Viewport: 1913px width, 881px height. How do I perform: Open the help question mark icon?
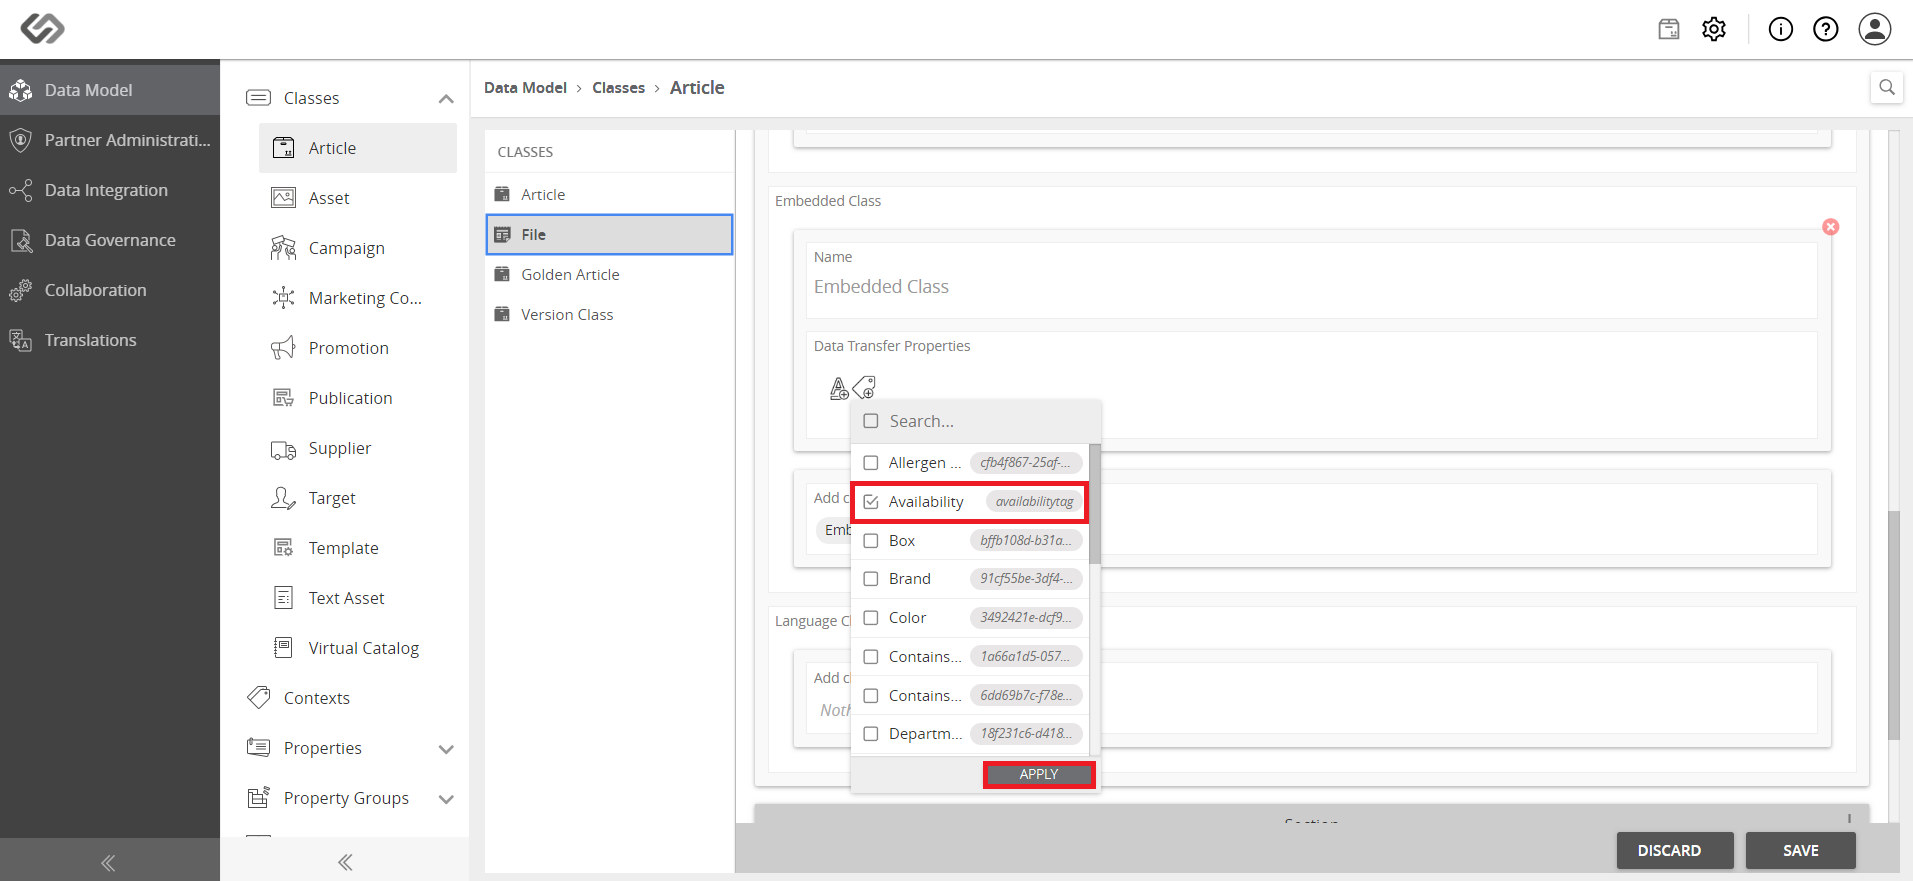[x=1826, y=29]
